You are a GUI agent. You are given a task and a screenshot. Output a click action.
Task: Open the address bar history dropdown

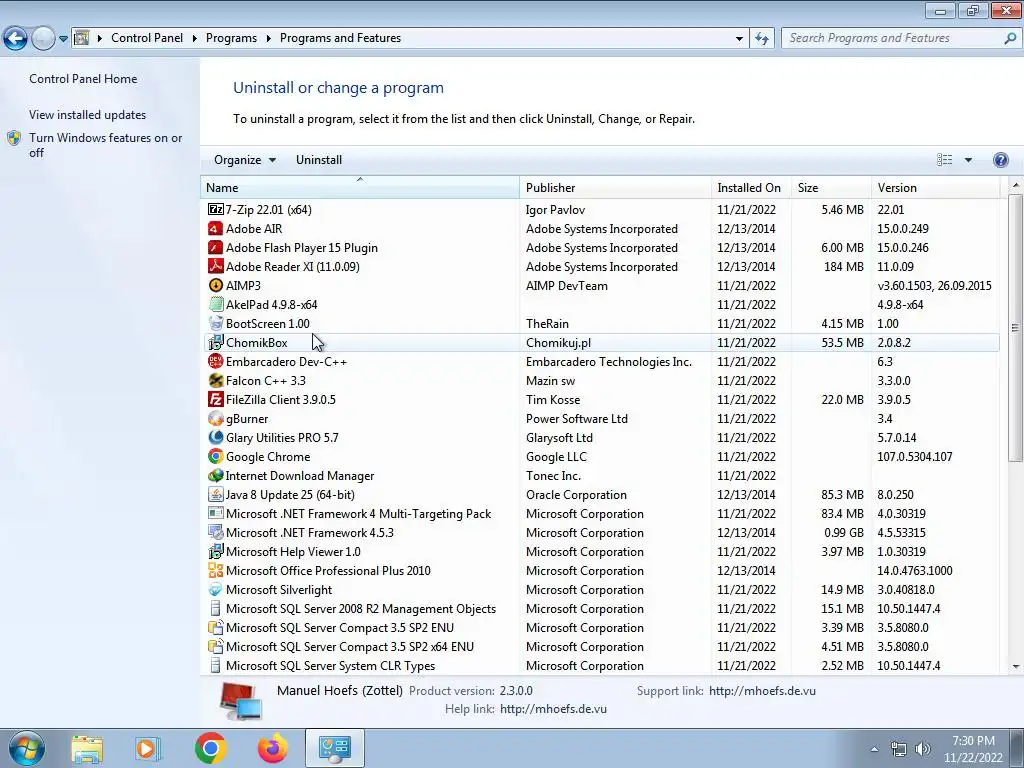(x=739, y=38)
